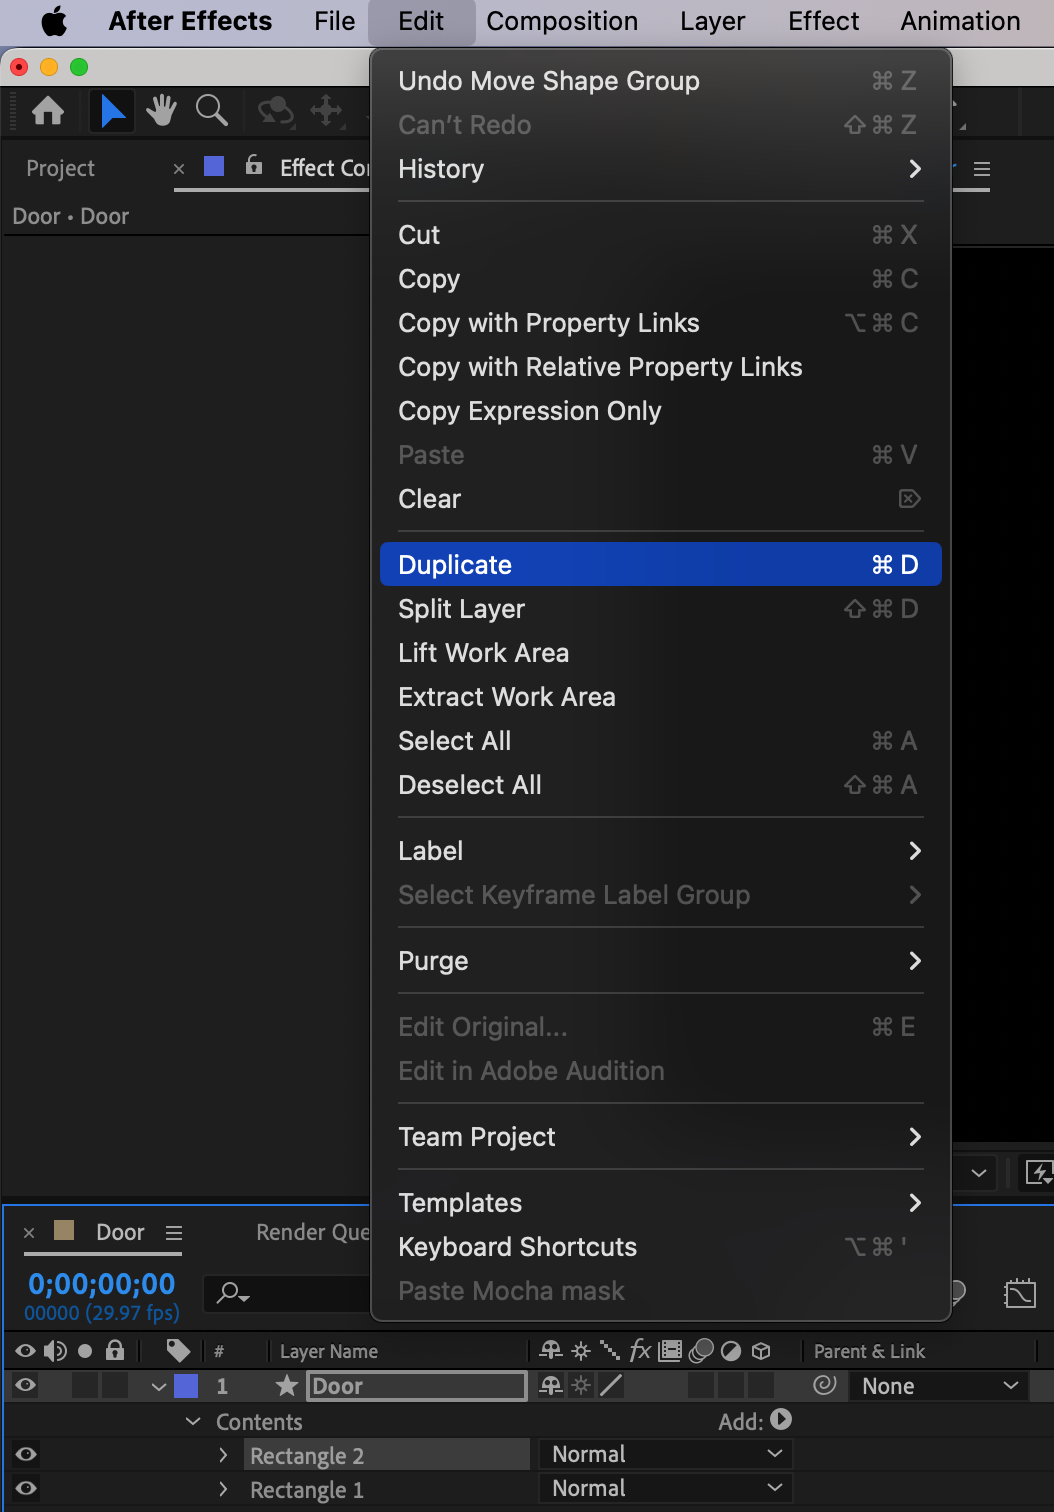1054x1512 pixels.
Task: Open the Parent & Link None dropdown
Action: [x=940, y=1386]
